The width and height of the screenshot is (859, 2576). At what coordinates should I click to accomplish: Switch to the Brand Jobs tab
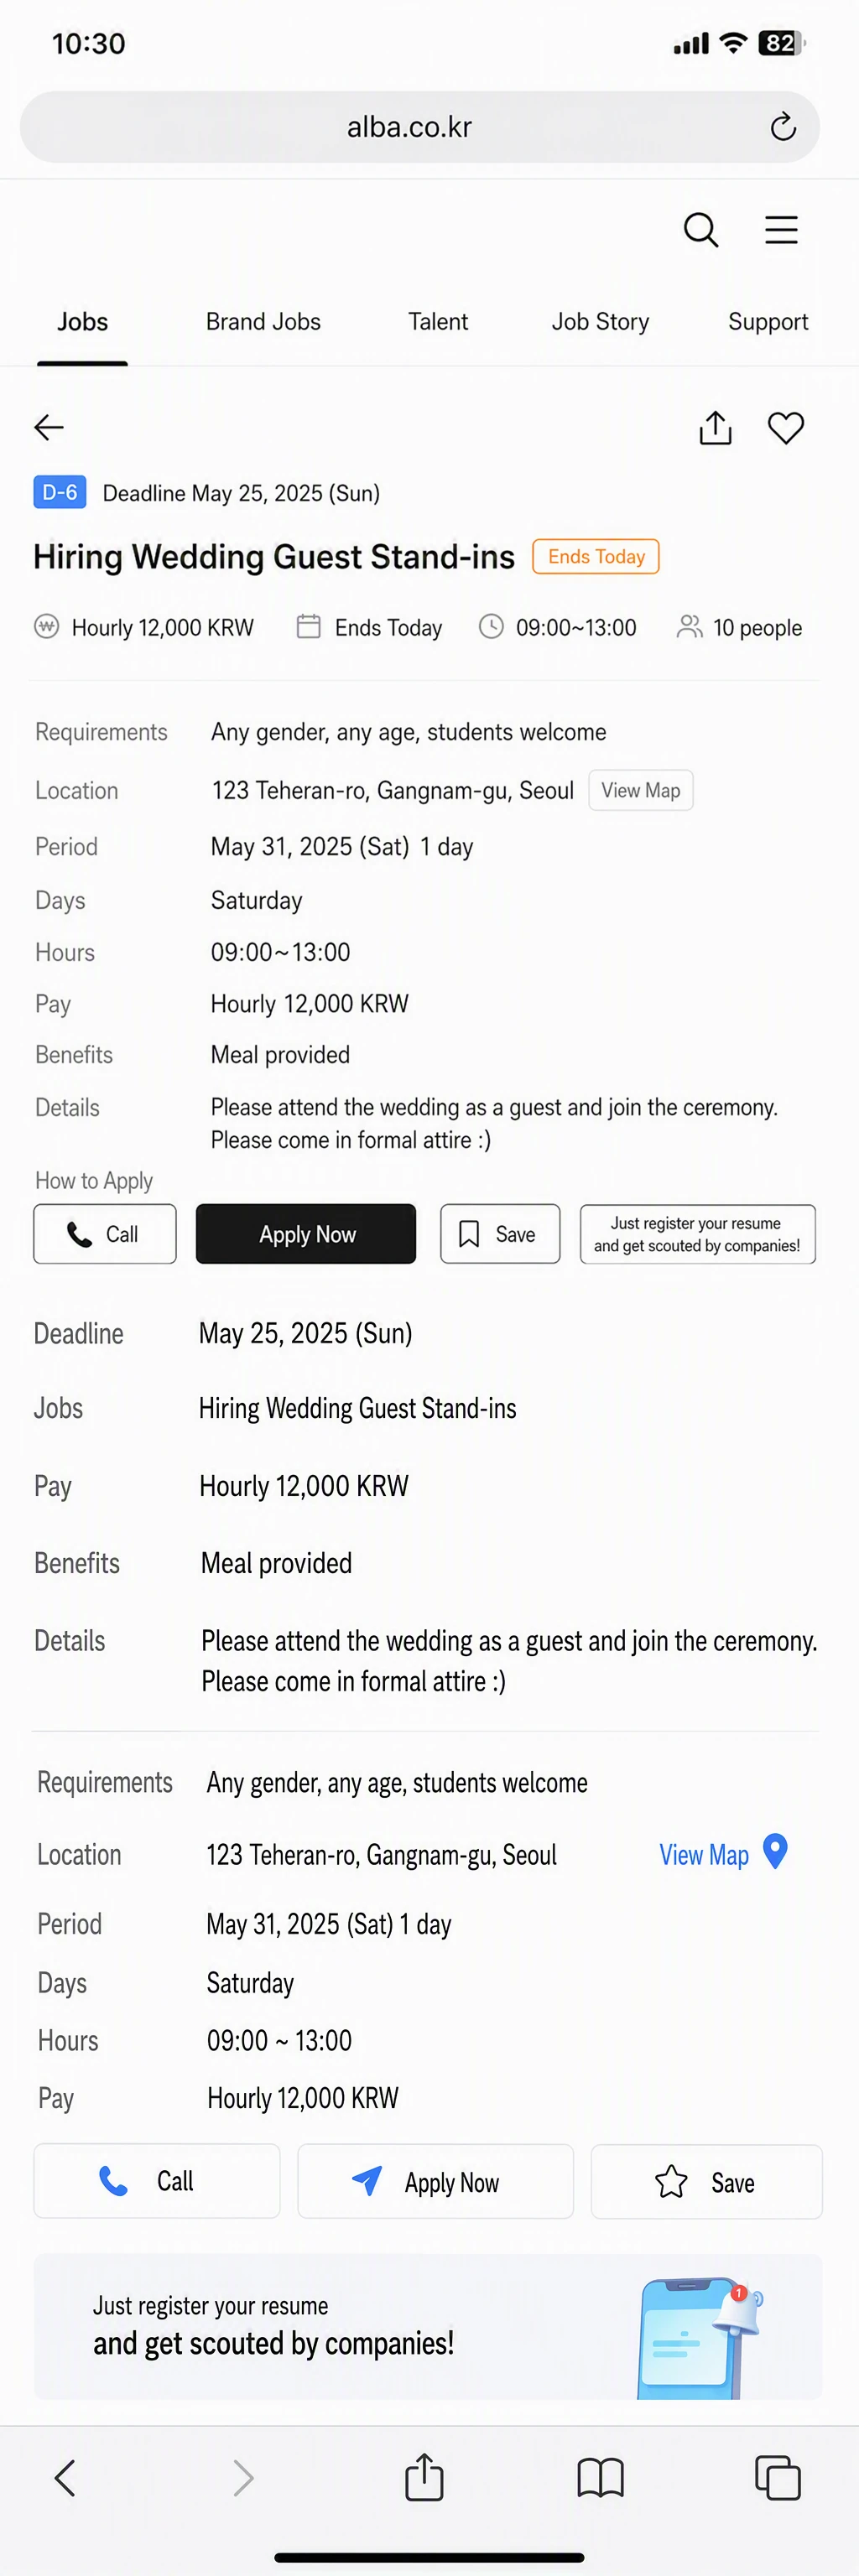(263, 322)
